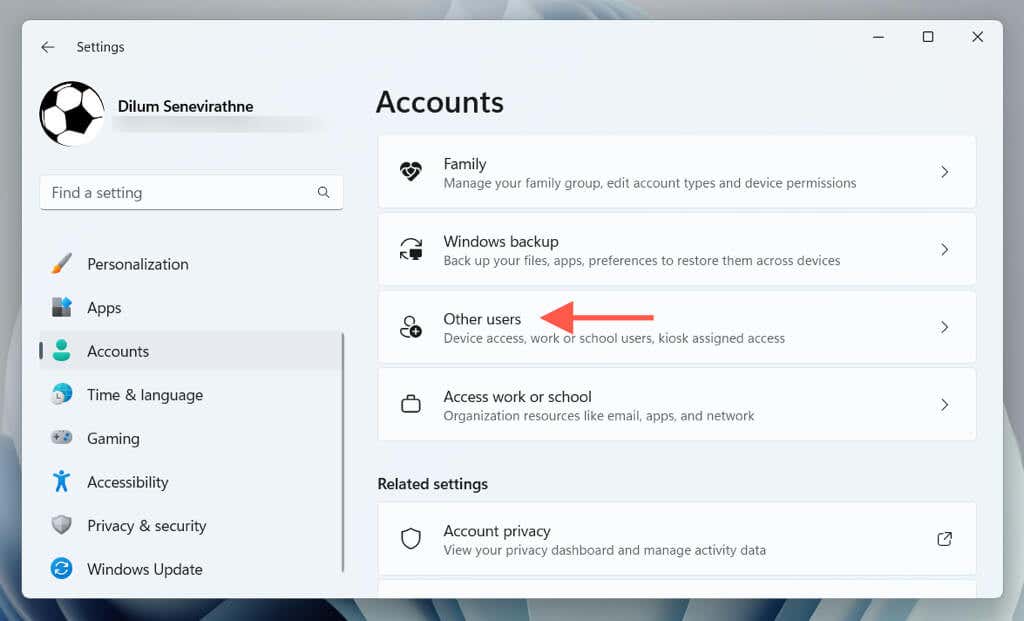Click the Access work or school briefcase icon

[x=411, y=404]
